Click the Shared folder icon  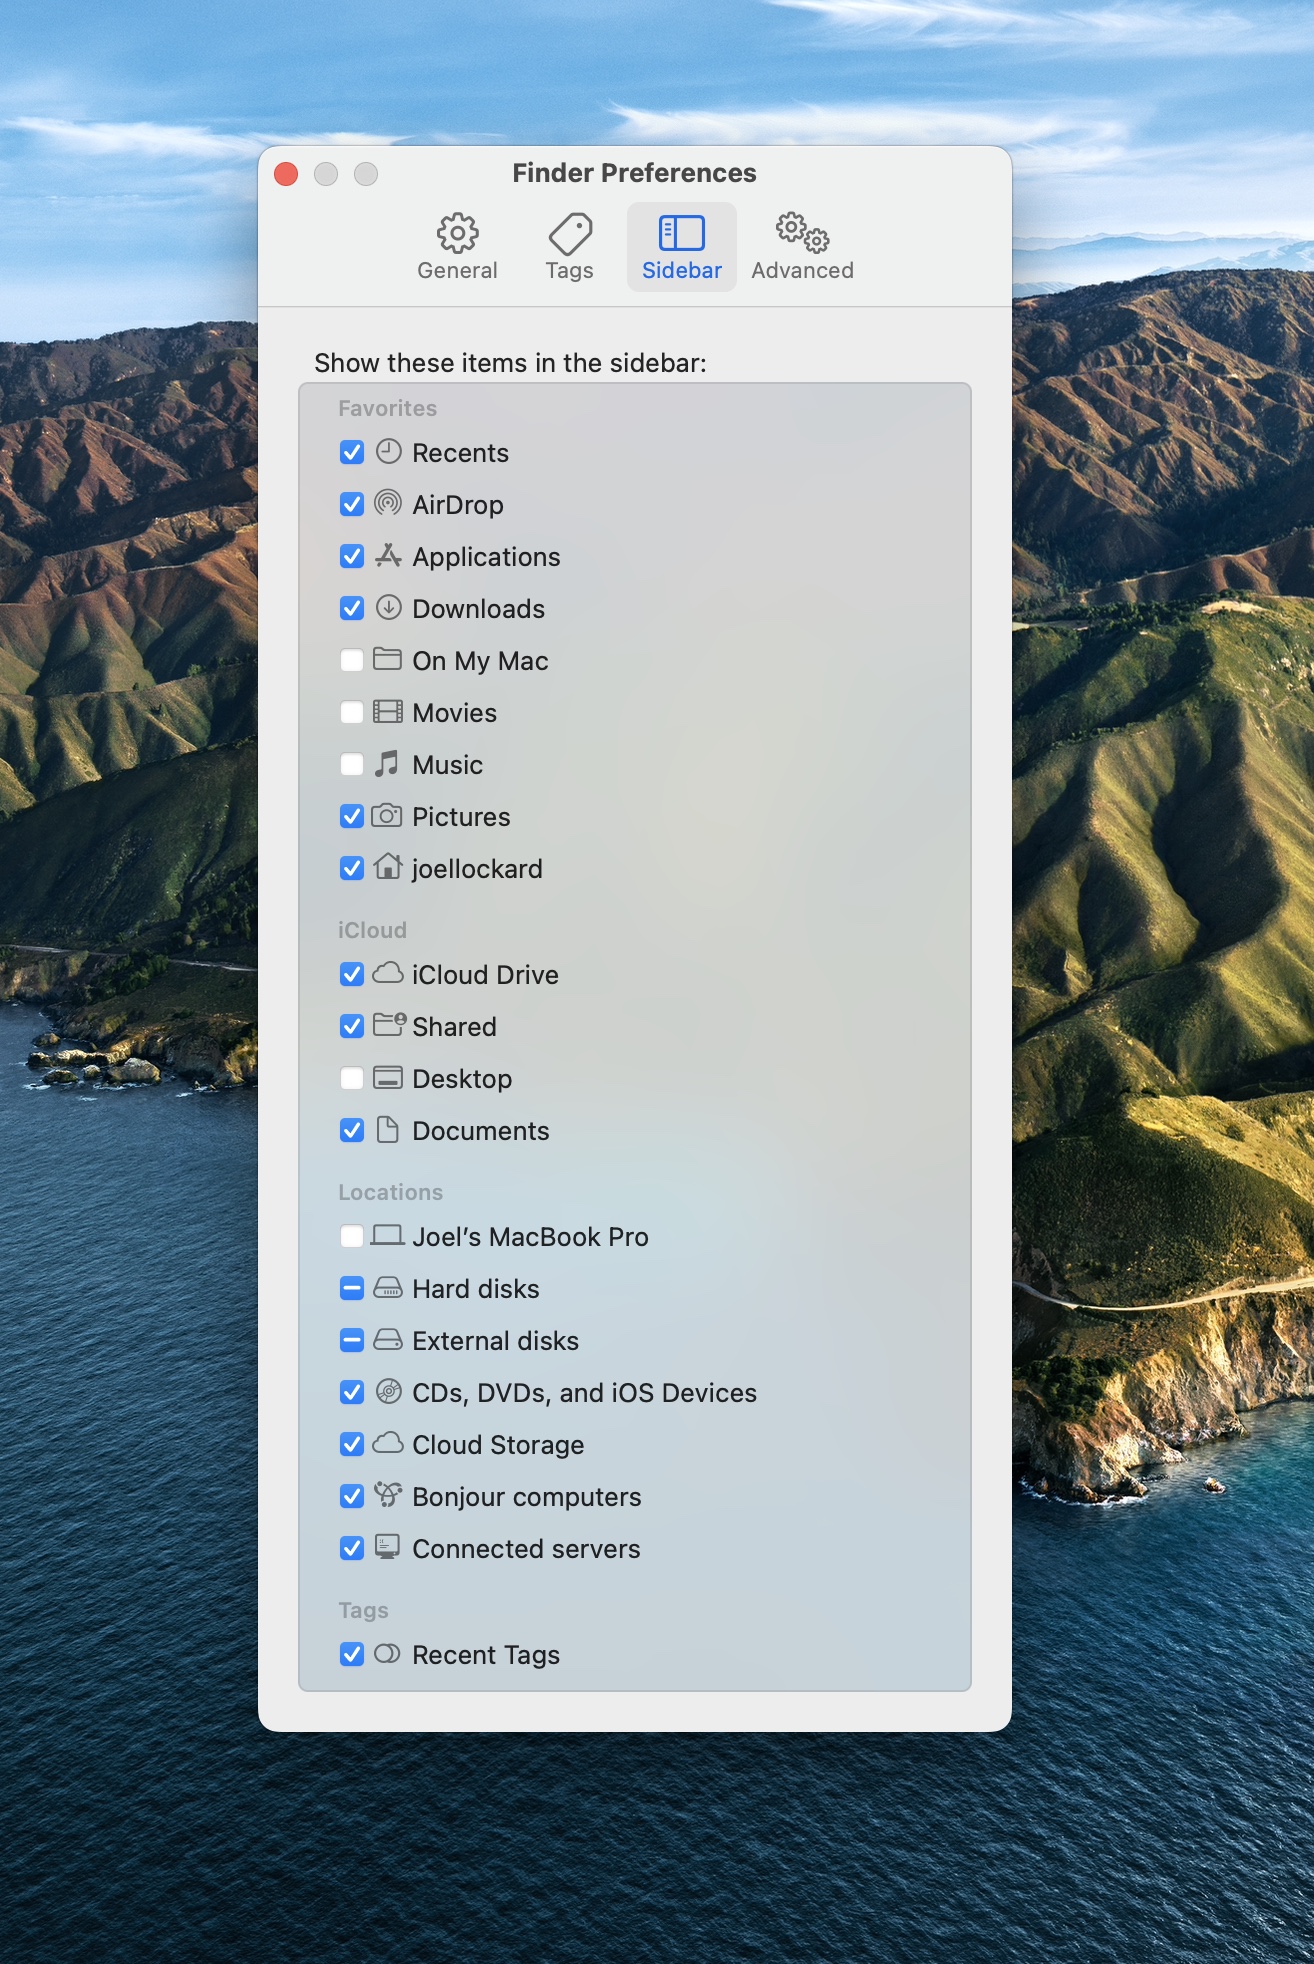pos(389,1025)
